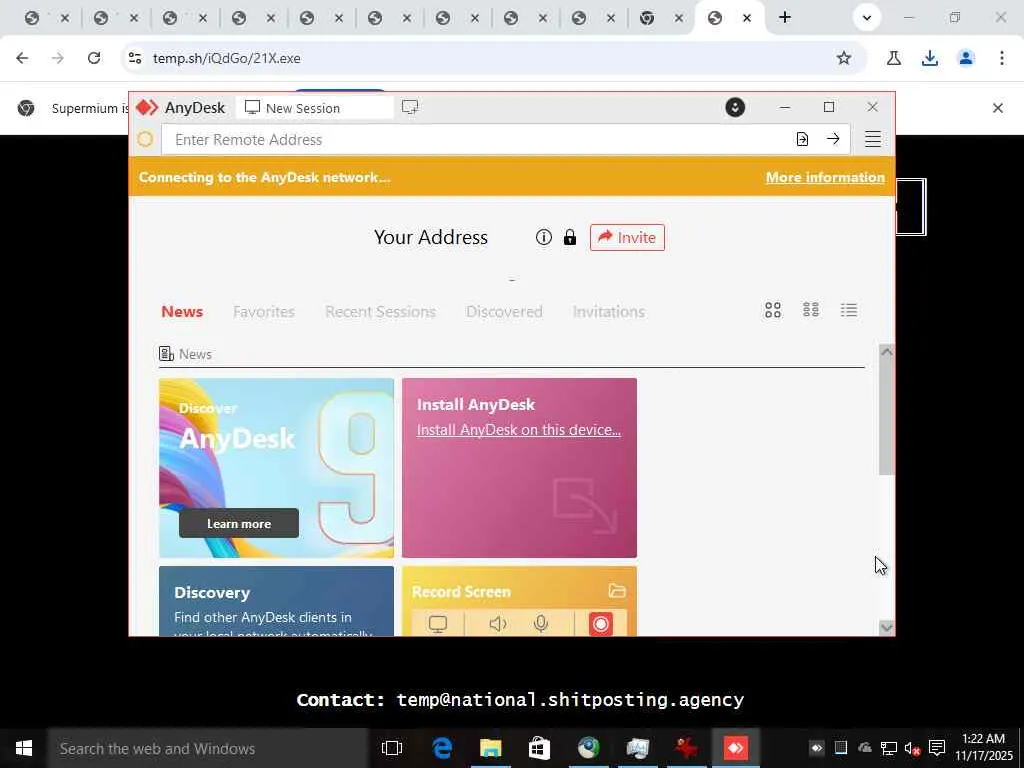Open the New Session tab
This screenshot has height=768, width=1024.
[315, 108]
